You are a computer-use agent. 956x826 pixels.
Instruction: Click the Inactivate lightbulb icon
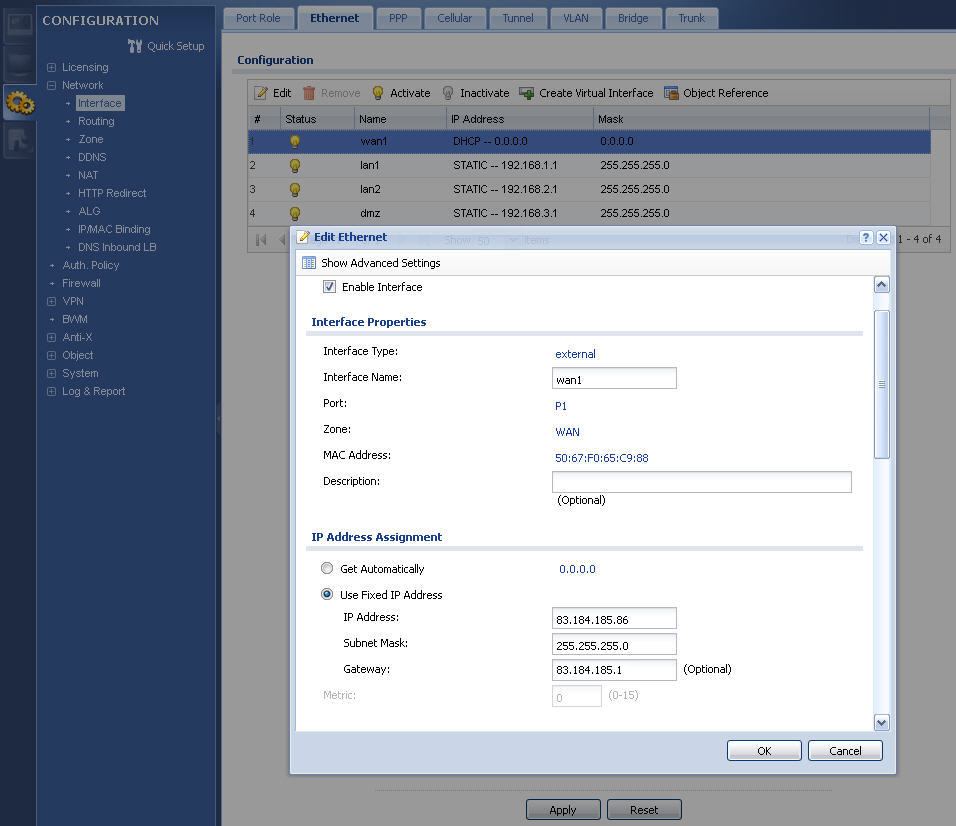[448, 93]
